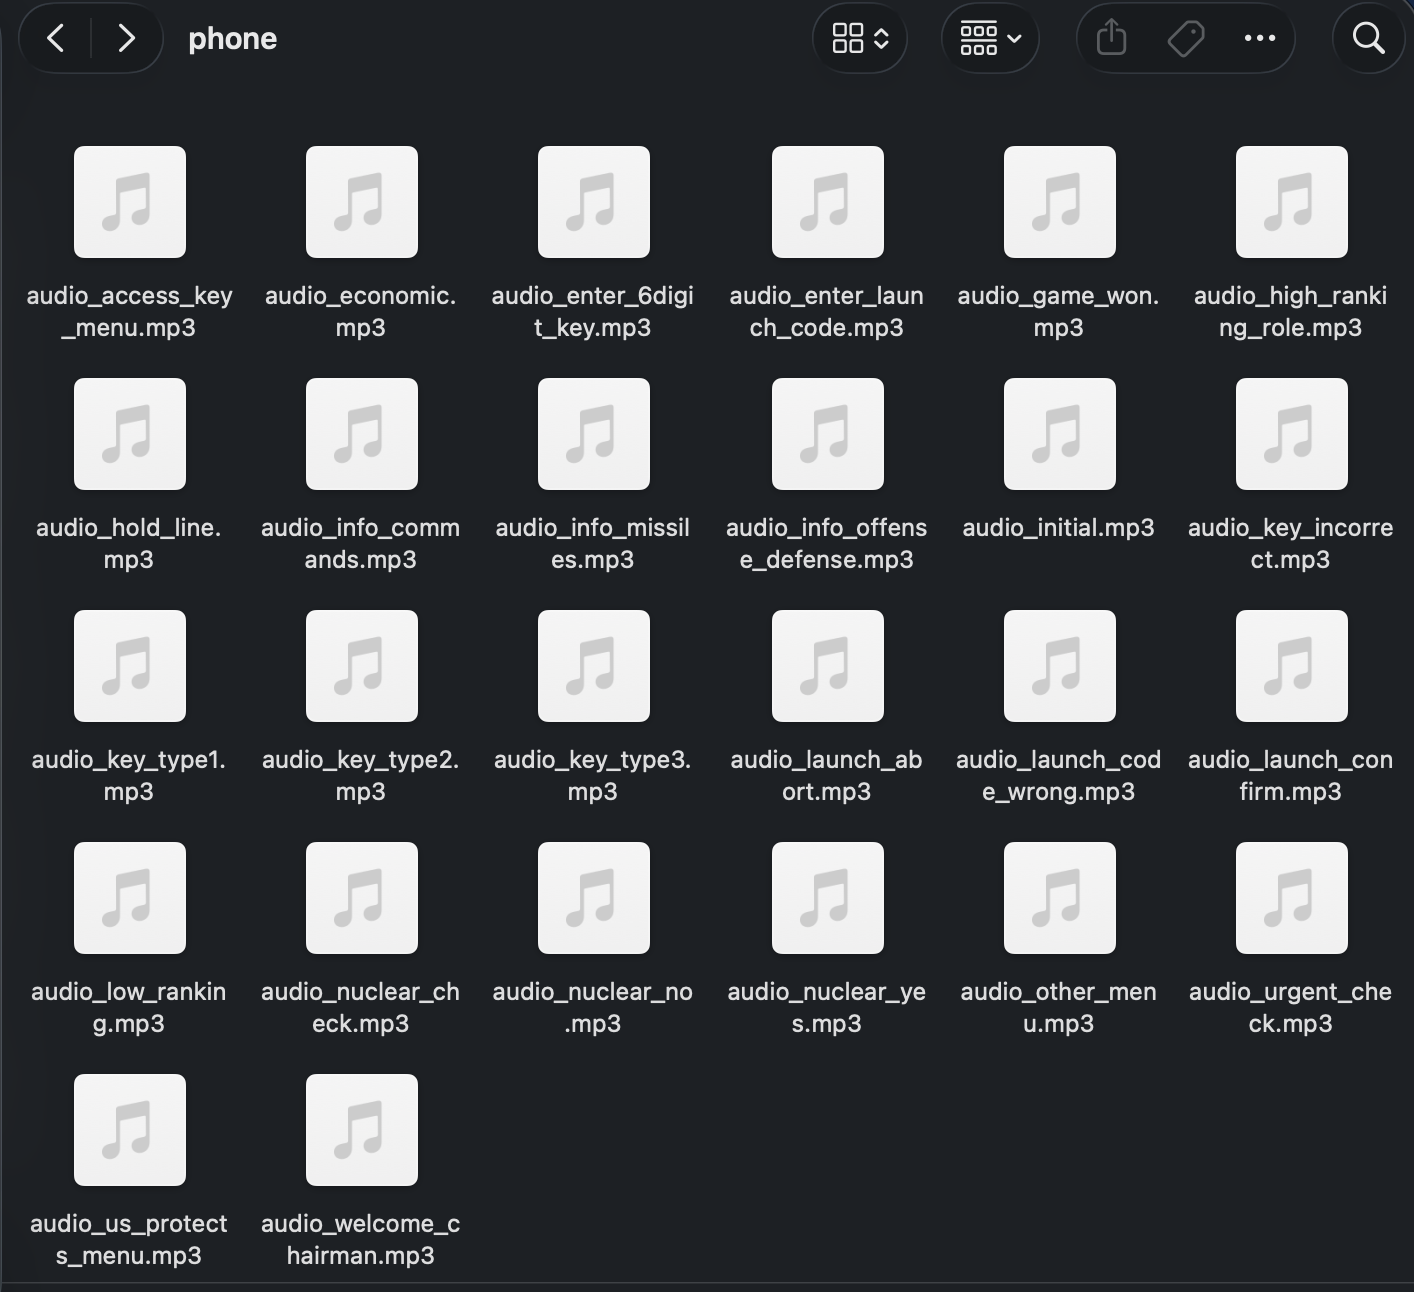Select audio_key_incorrect.mp3 thumbnail

coord(1291,434)
